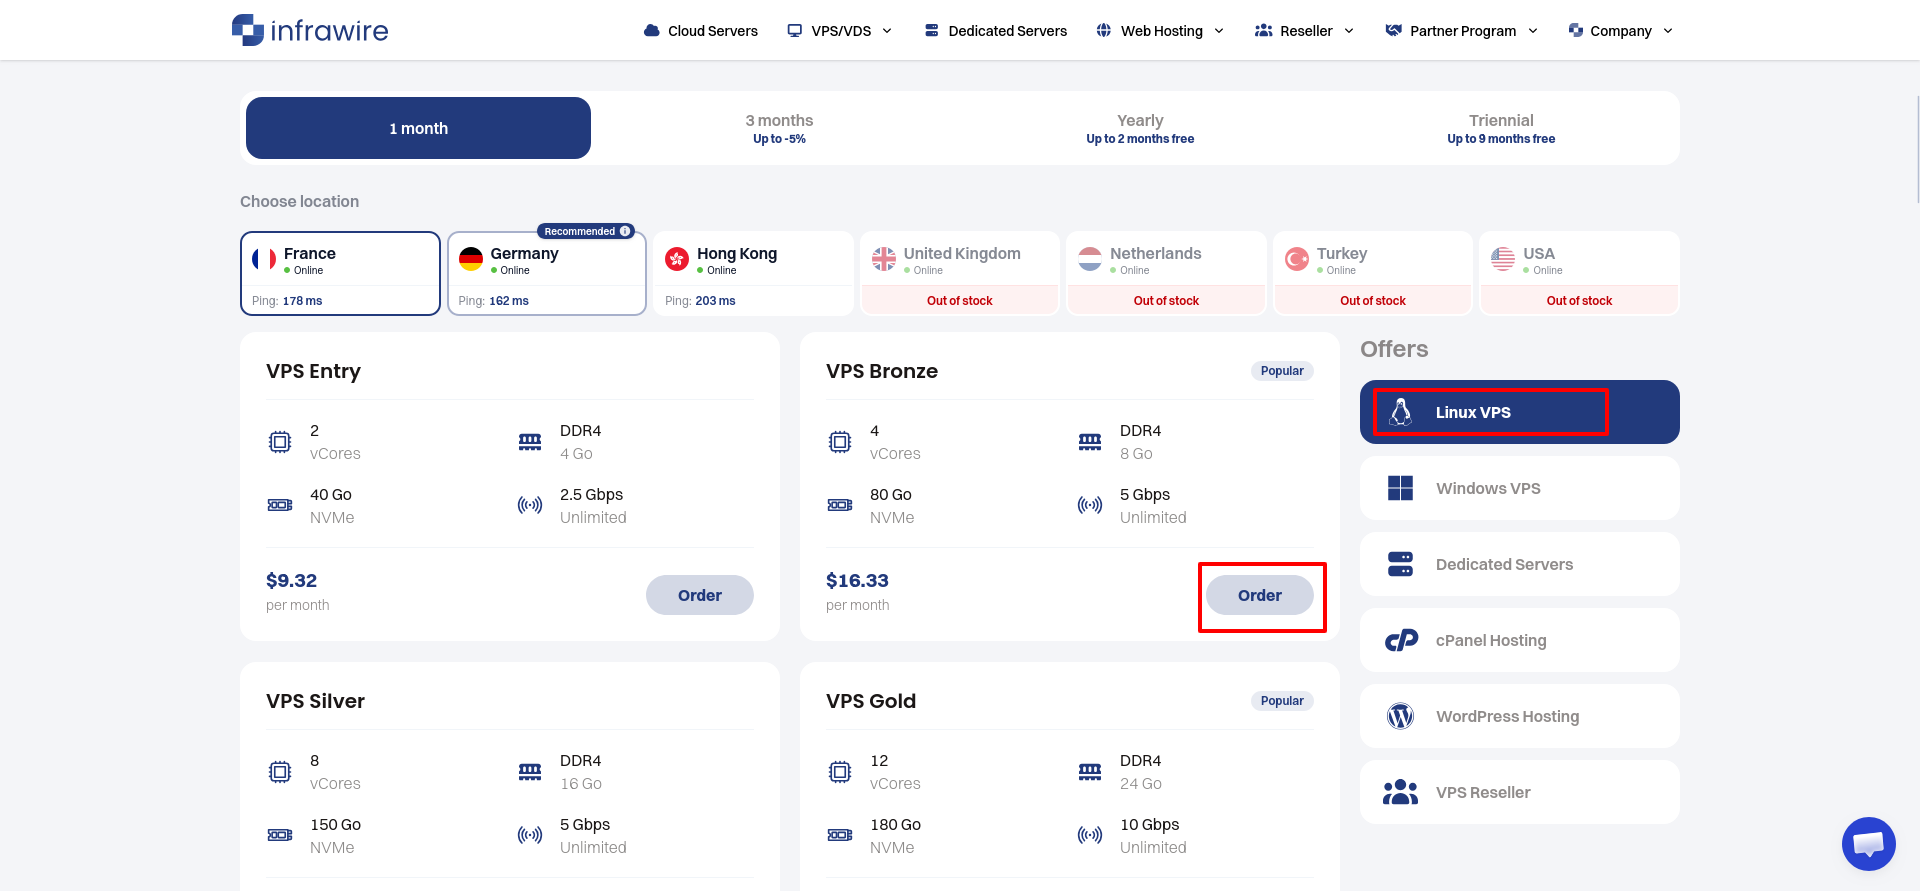This screenshot has height=891, width=1920.
Task: Open the live chat bubble icon
Action: pyautogui.click(x=1868, y=844)
